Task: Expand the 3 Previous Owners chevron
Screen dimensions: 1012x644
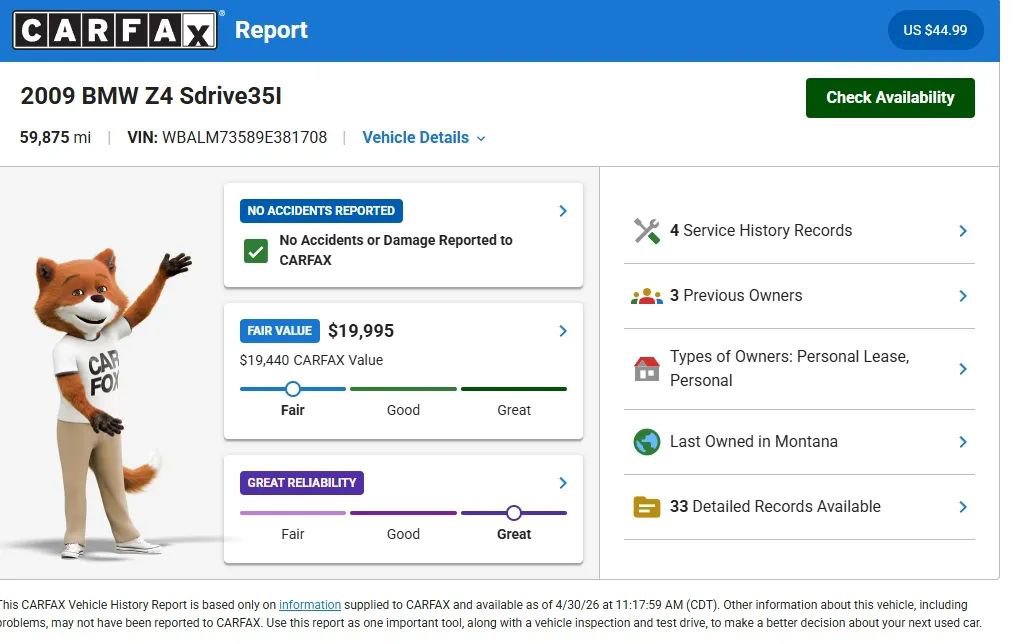Action: [x=963, y=296]
